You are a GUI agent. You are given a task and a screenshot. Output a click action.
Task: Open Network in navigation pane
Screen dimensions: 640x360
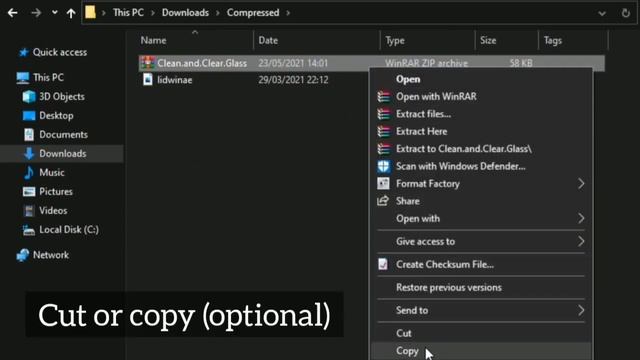tap(51, 255)
